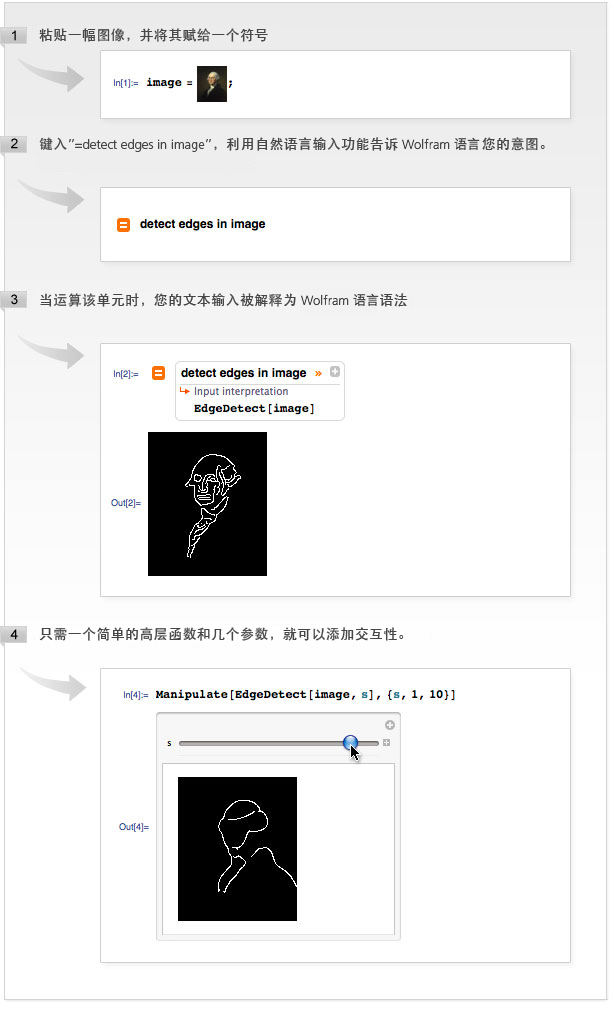Viewport: 614px width, 1010px height.
Task: Click the blue slider s thumb
Action: click(350, 743)
